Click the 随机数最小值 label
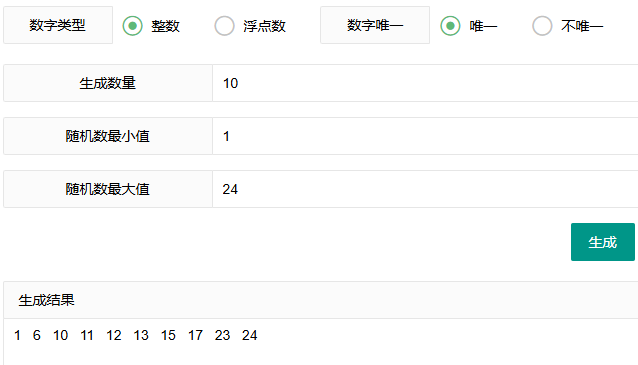This screenshot has height=365, width=638. 108,136
